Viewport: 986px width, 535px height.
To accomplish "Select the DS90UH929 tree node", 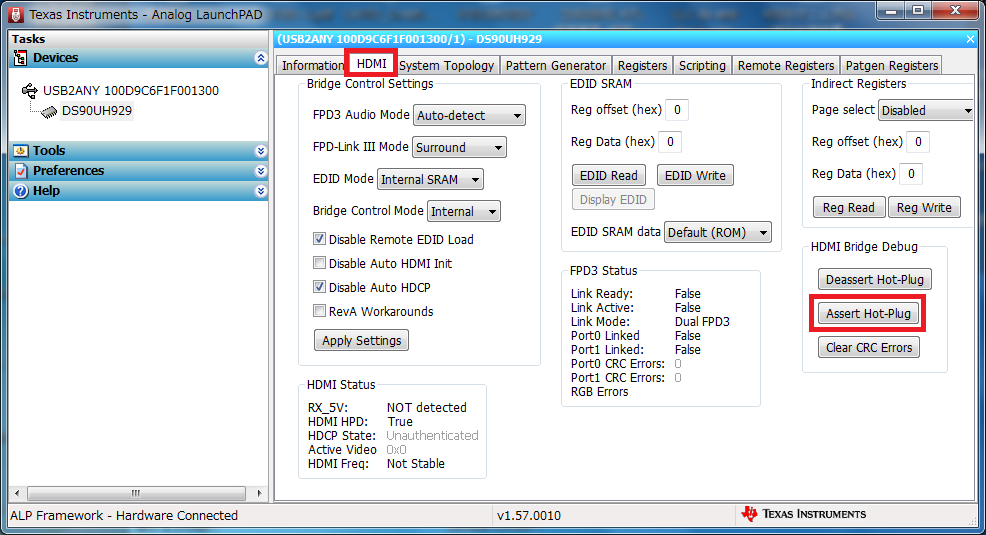I will (x=97, y=111).
